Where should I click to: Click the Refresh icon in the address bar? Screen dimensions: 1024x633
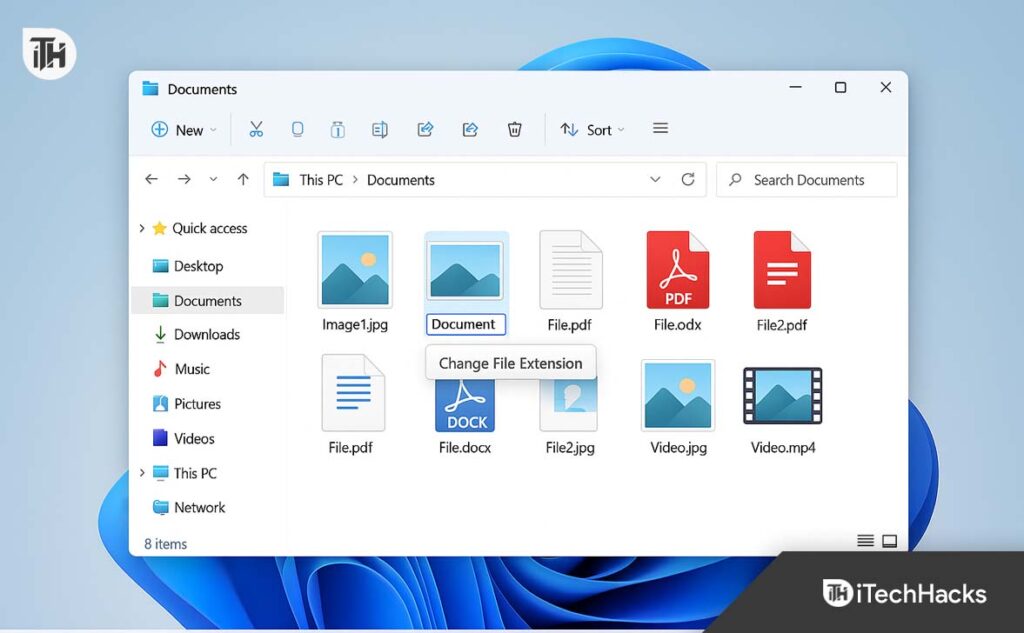[688, 179]
